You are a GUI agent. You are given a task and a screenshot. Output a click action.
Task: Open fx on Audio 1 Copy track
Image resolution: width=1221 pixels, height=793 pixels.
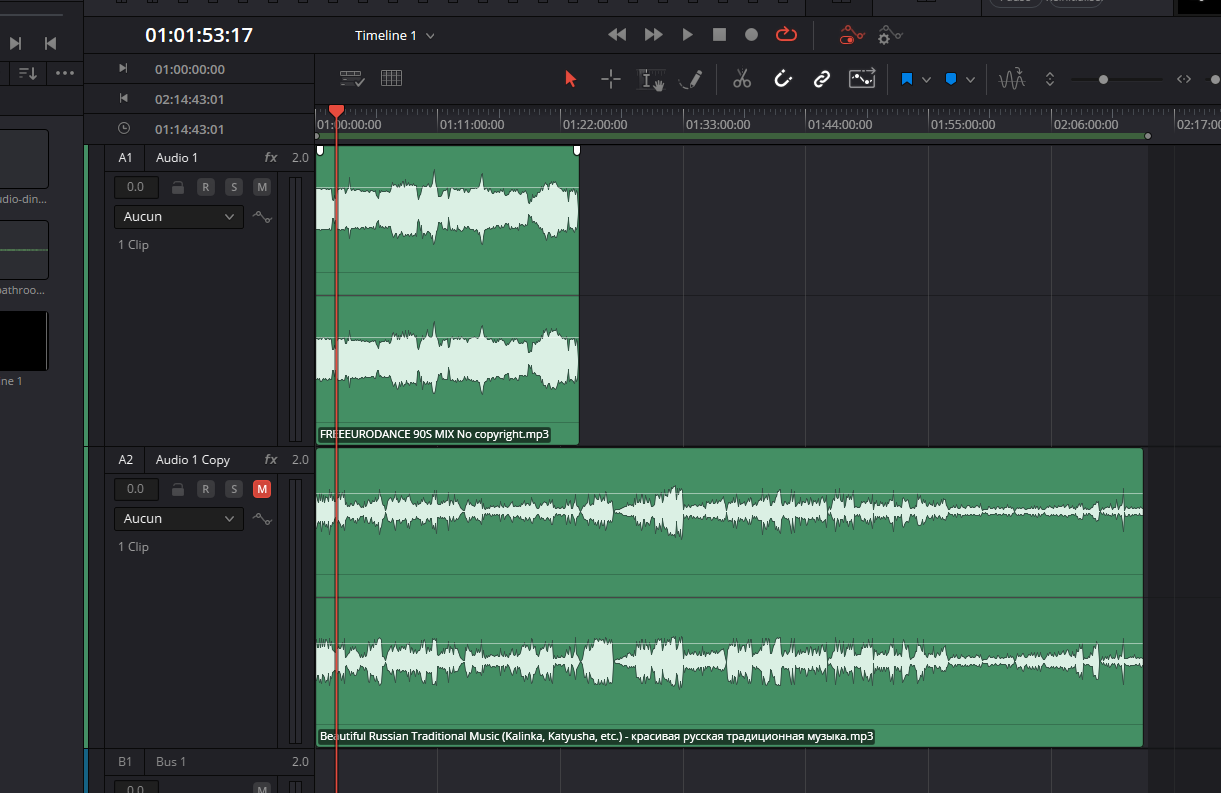tap(270, 460)
